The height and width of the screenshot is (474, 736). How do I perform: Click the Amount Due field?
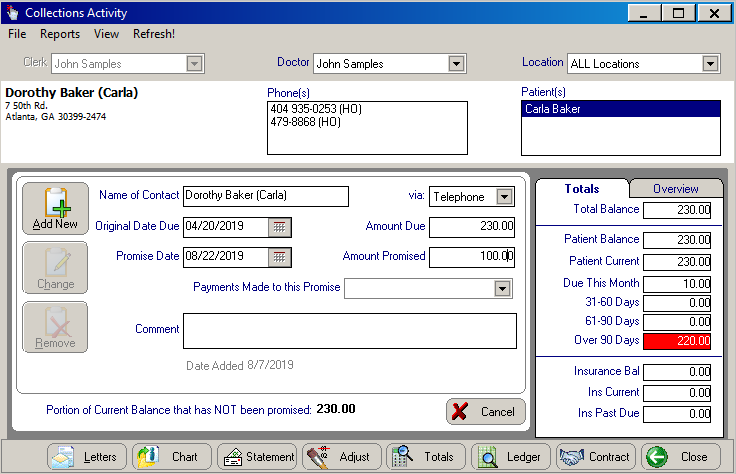(472, 227)
